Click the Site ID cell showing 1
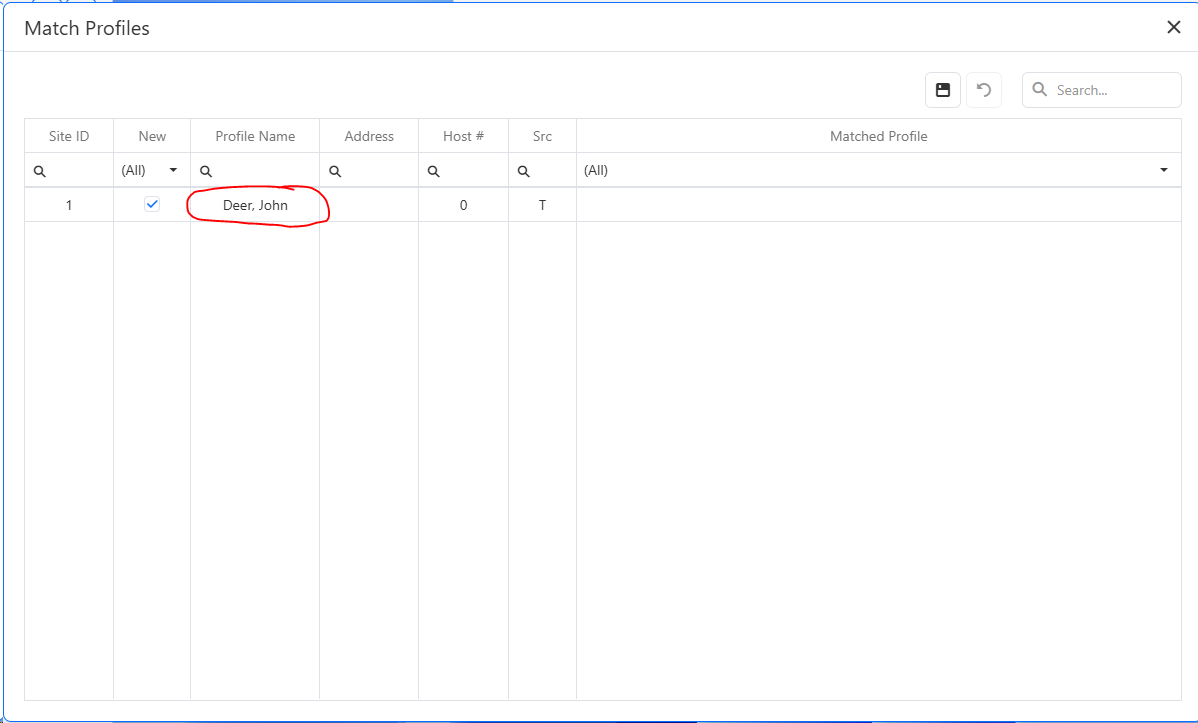Screen dimensions: 1198x723 69,205
